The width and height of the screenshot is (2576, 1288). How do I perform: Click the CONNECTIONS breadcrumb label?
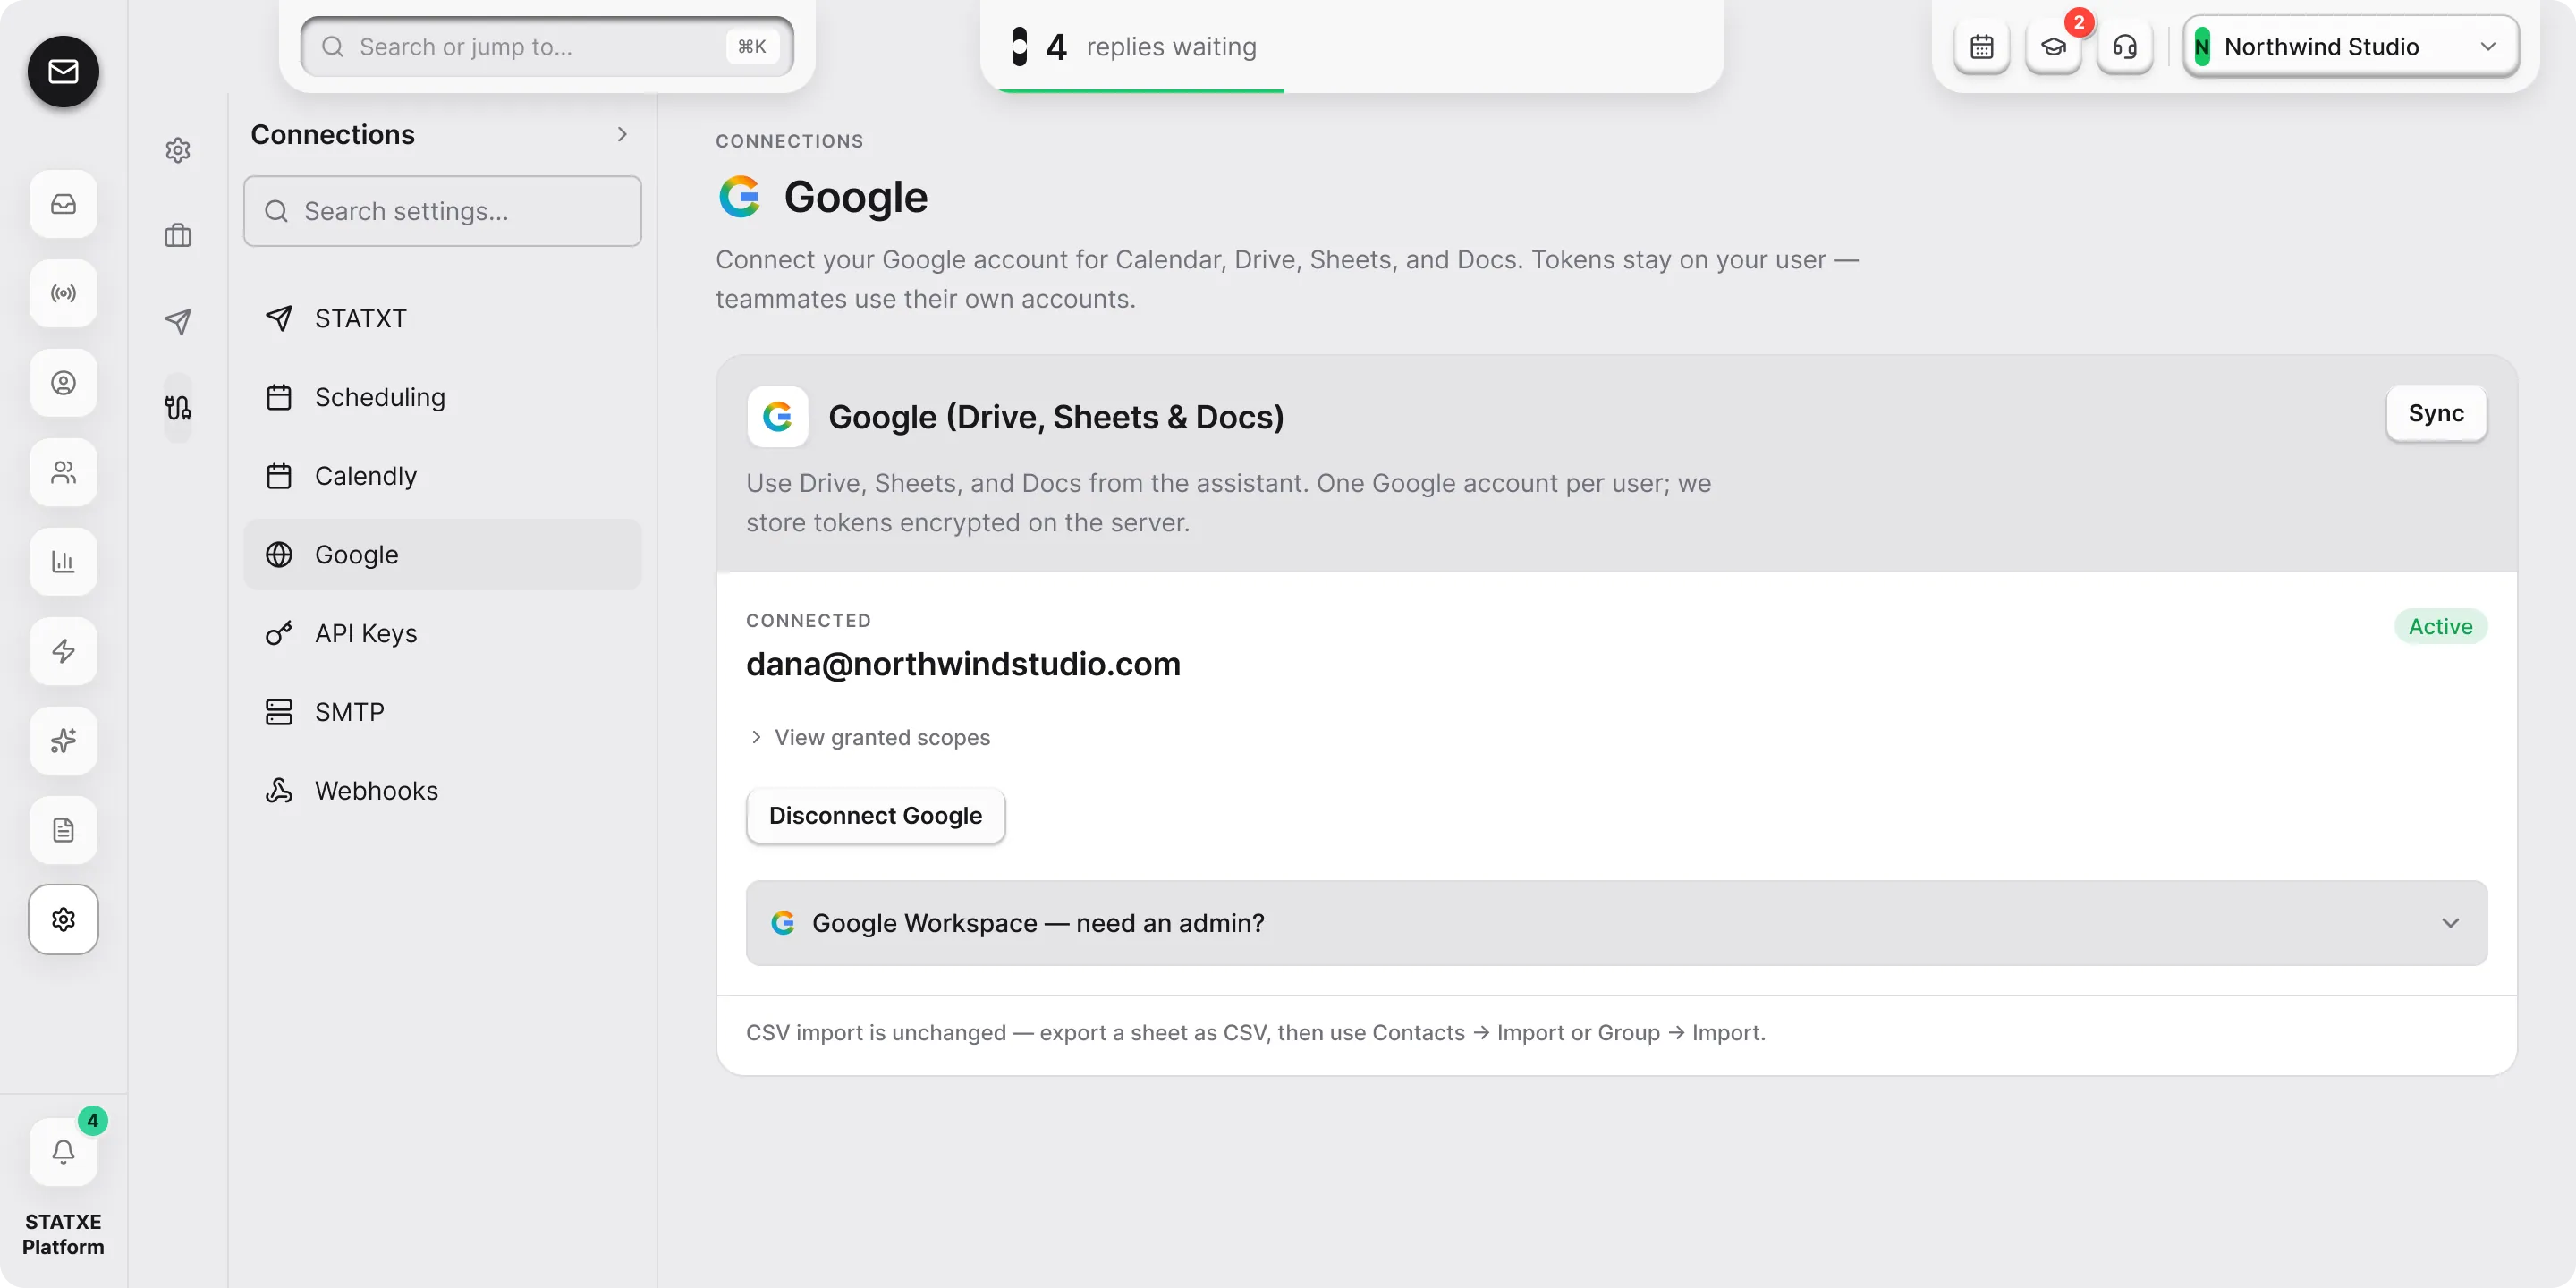789,141
